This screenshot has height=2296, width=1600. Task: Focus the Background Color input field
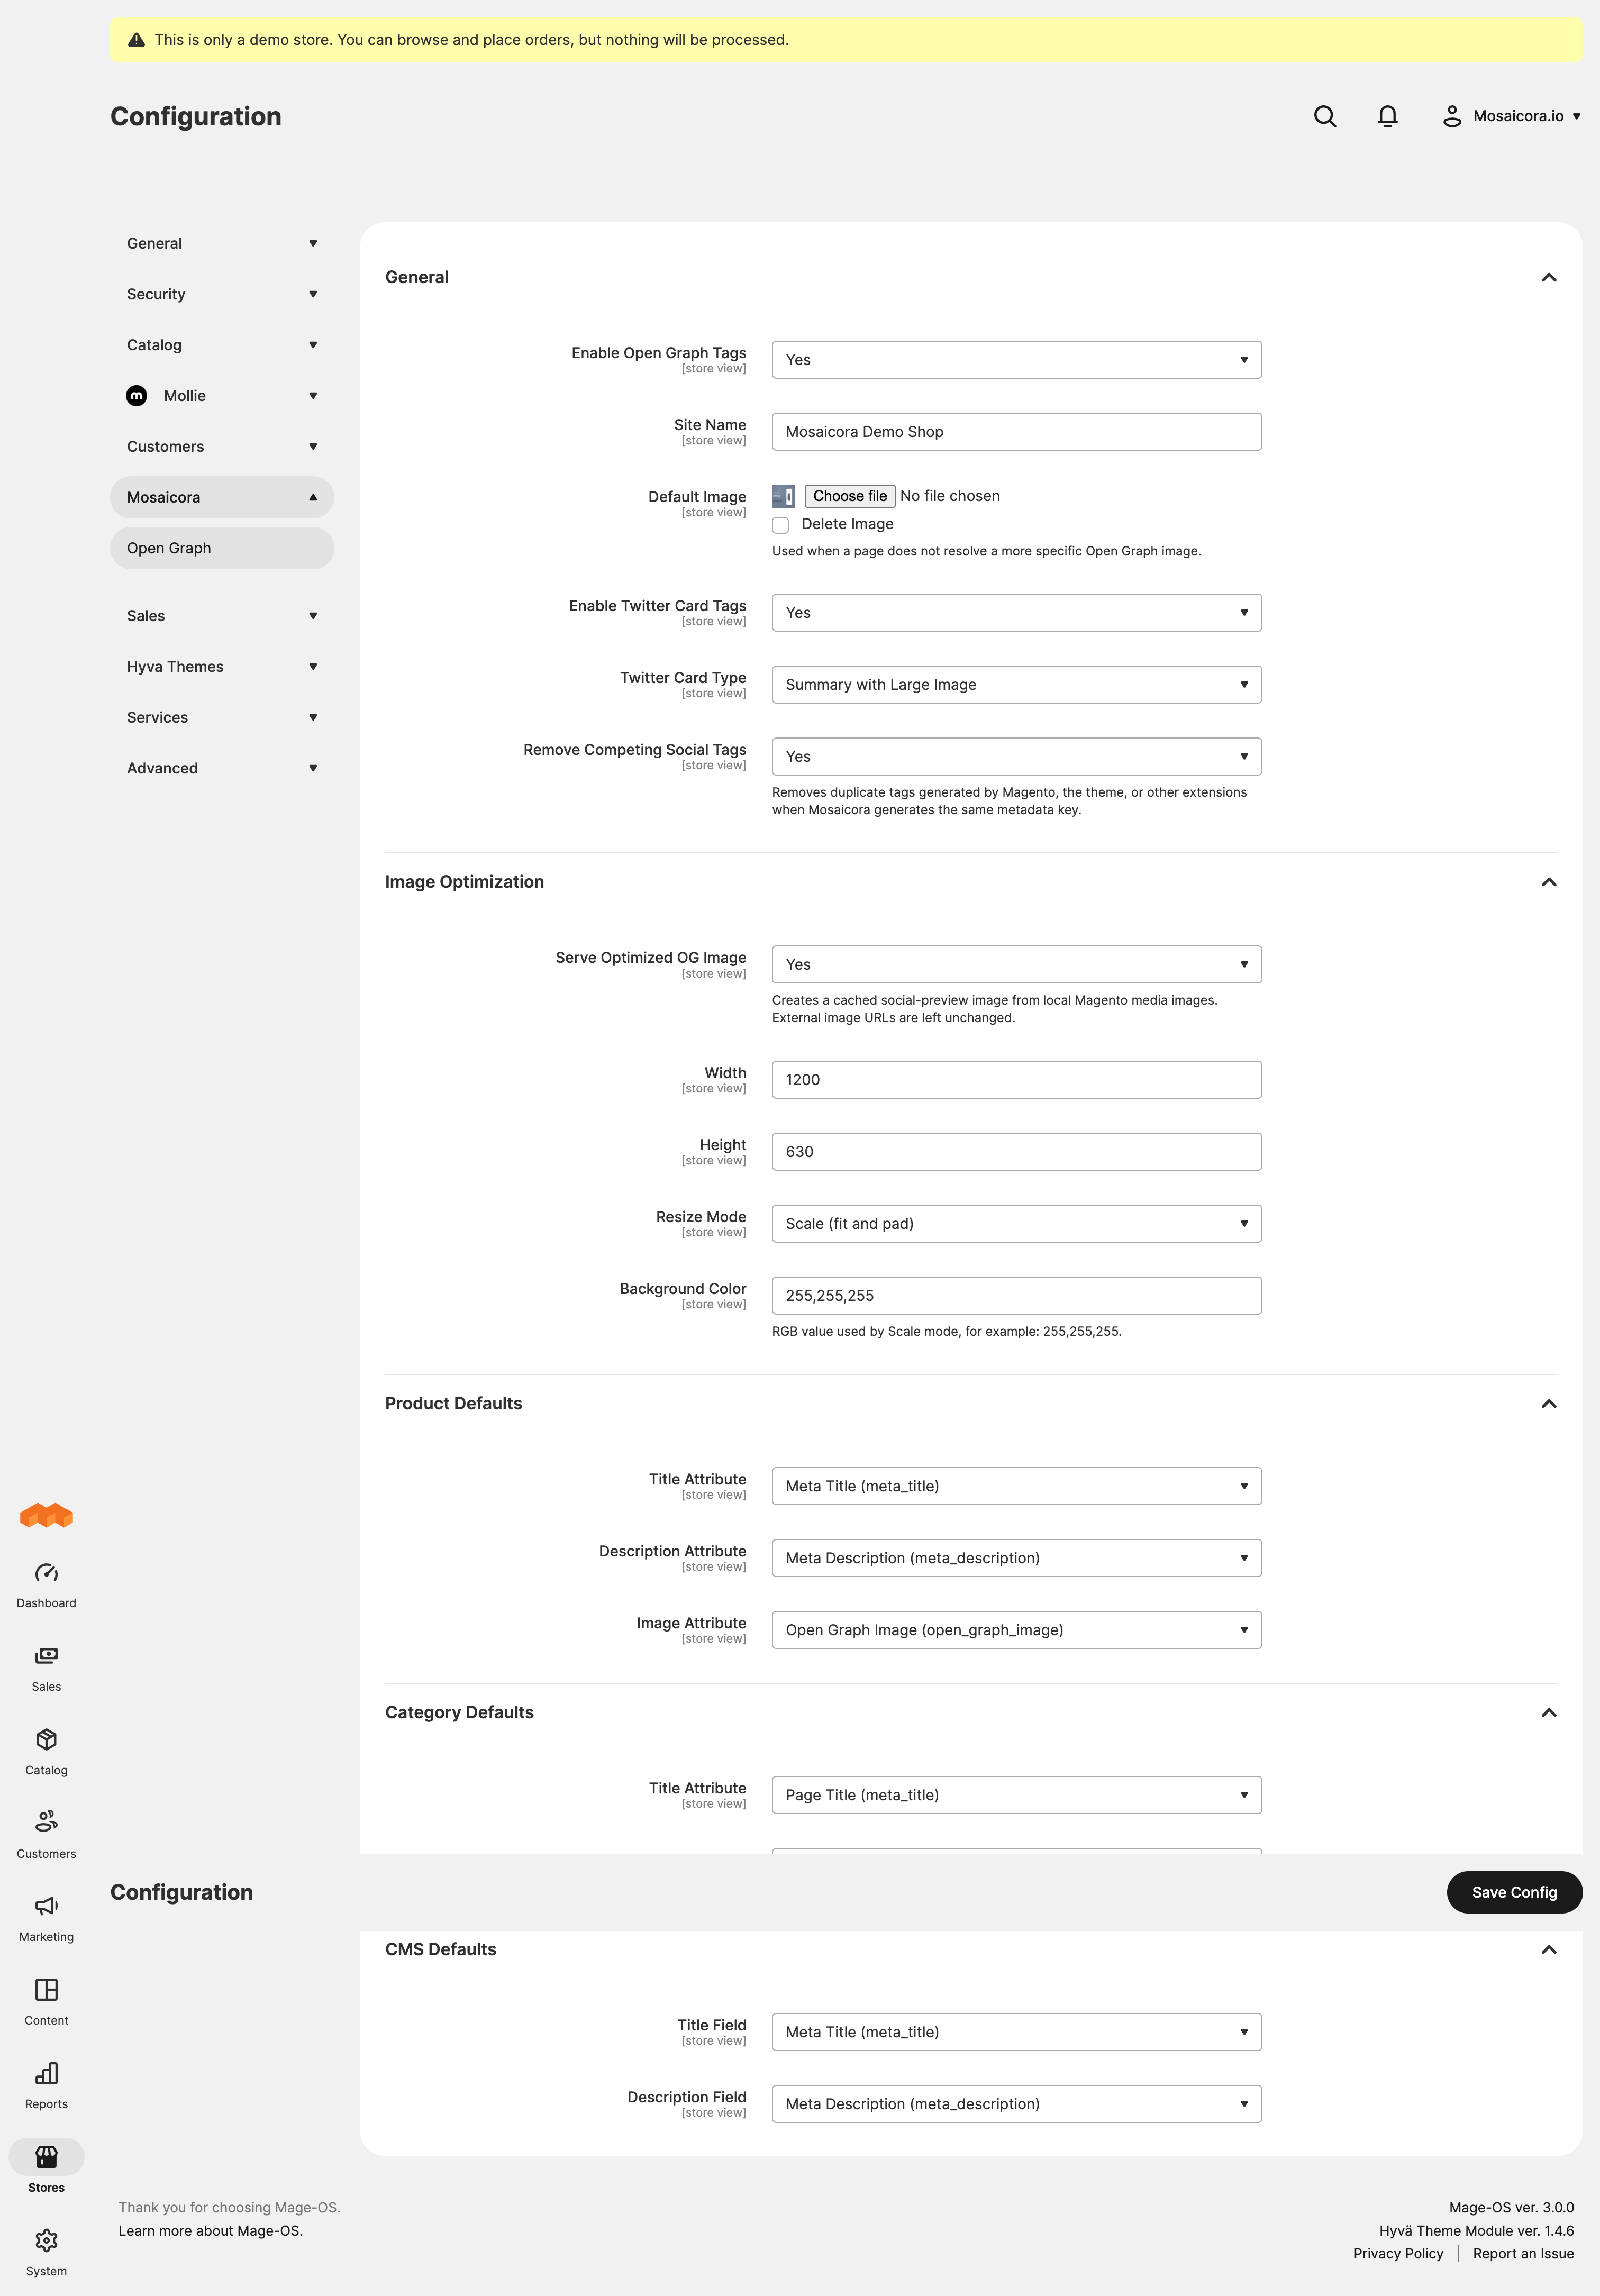(x=1016, y=1296)
